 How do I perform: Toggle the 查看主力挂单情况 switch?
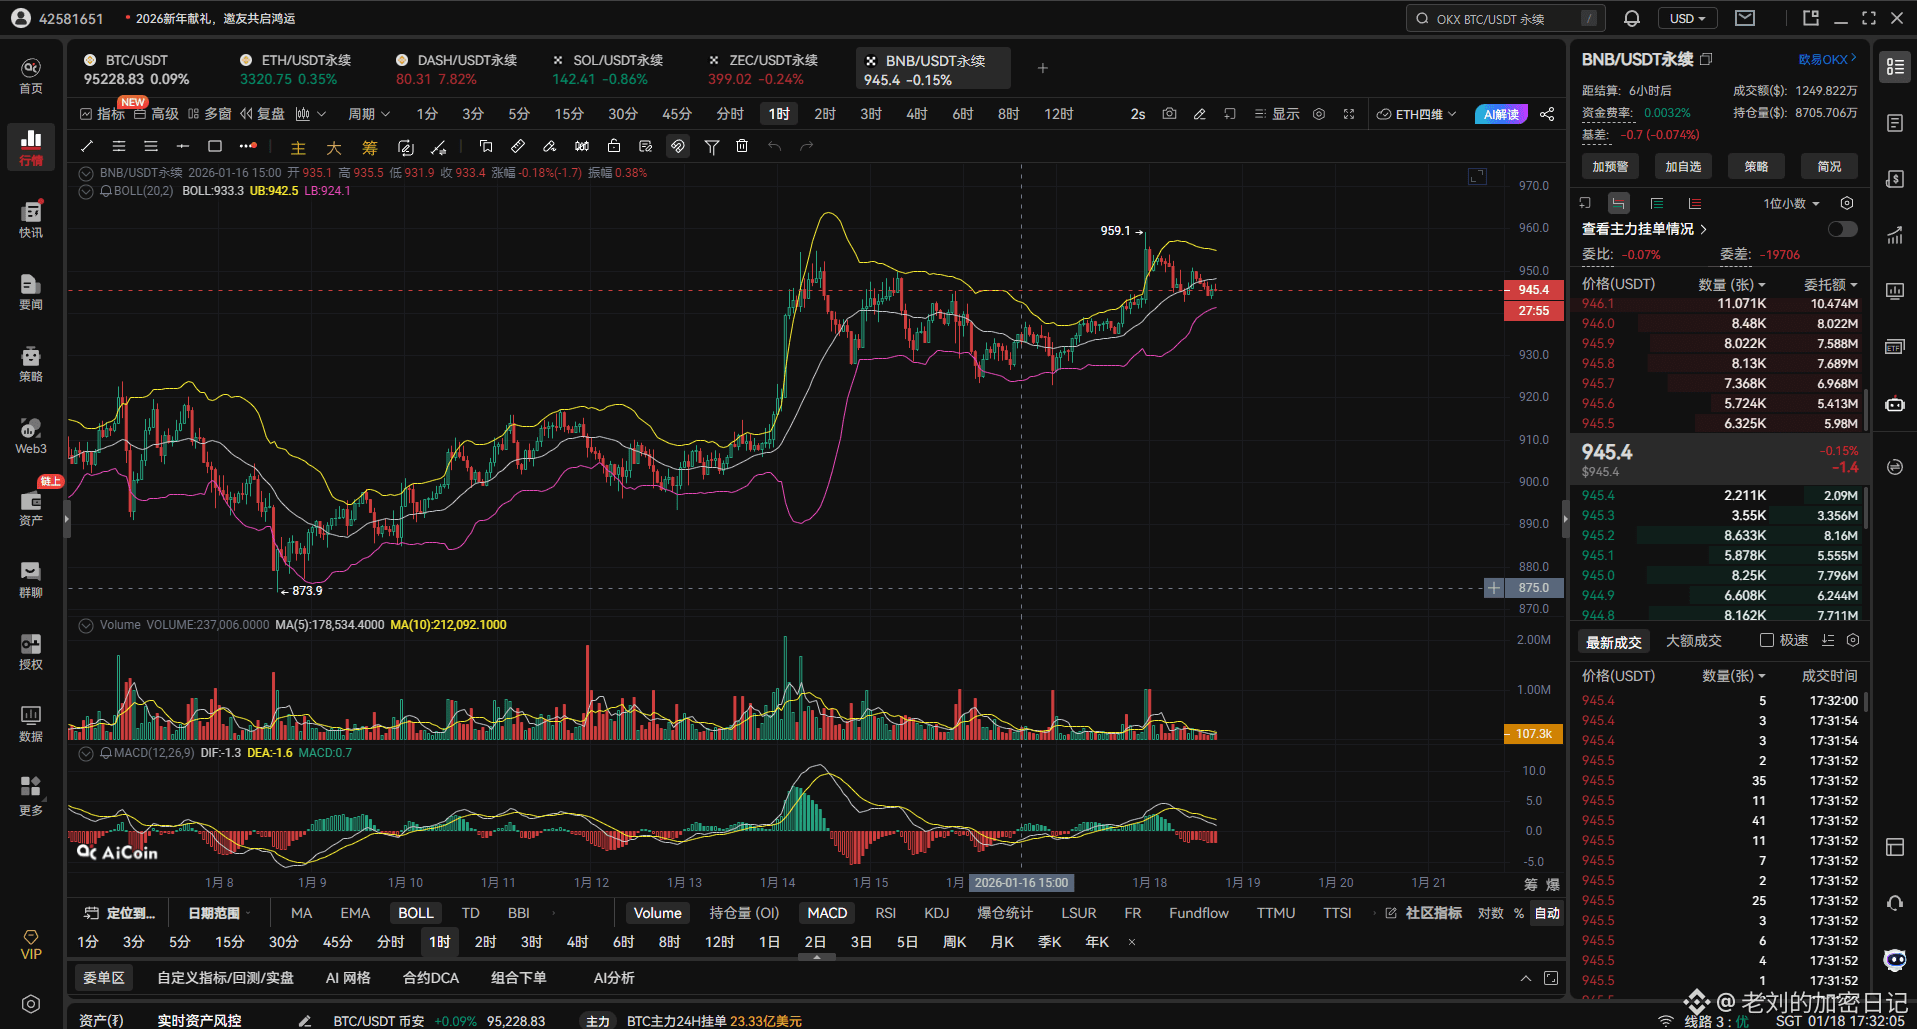point(1842,229)
